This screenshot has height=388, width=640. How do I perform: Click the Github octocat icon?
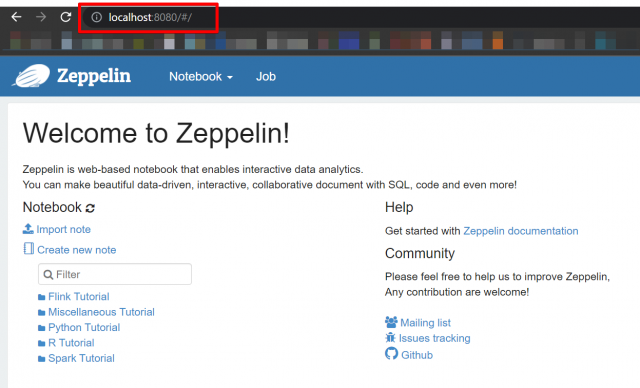[391, 353]
